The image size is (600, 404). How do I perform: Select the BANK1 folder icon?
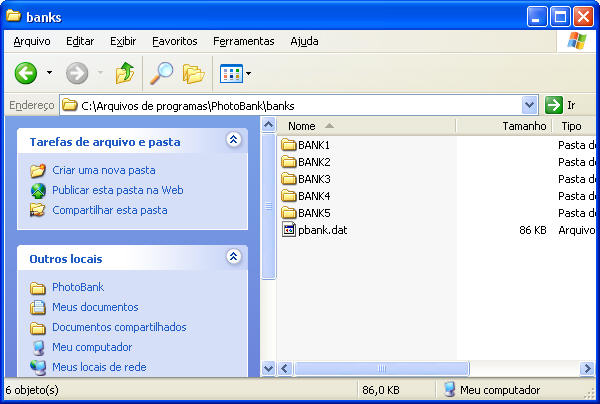[x=289, y=145]
